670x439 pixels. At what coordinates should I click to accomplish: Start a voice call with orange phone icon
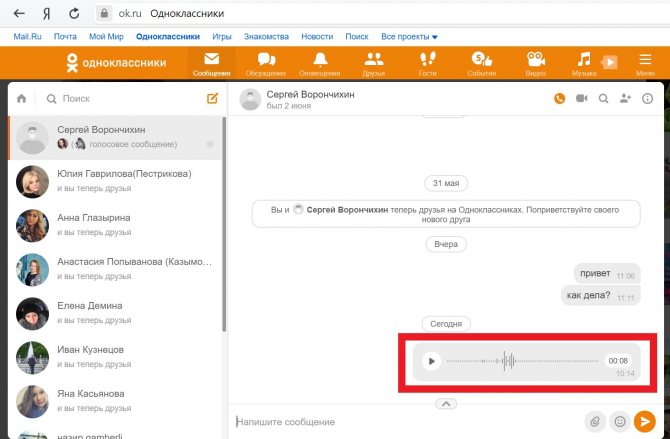(559, 99)
